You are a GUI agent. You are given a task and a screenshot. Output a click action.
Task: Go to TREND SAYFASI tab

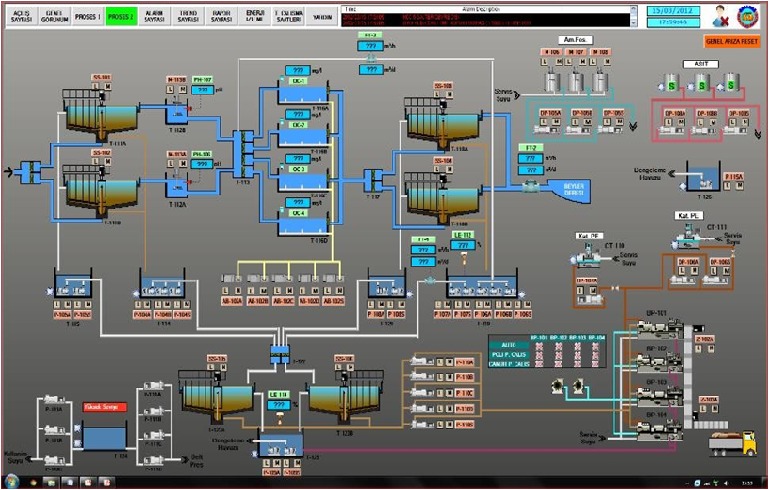(x=188, y=17)
